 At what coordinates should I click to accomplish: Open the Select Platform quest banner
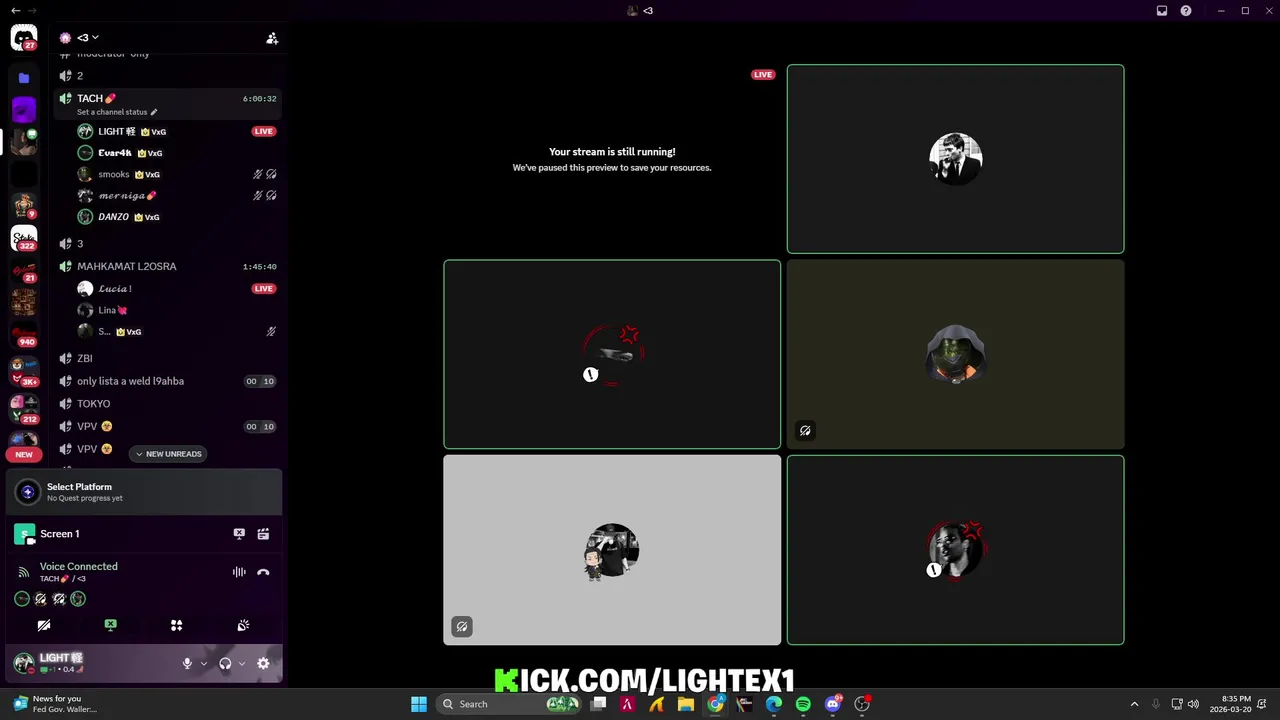[x=144, y=492]
